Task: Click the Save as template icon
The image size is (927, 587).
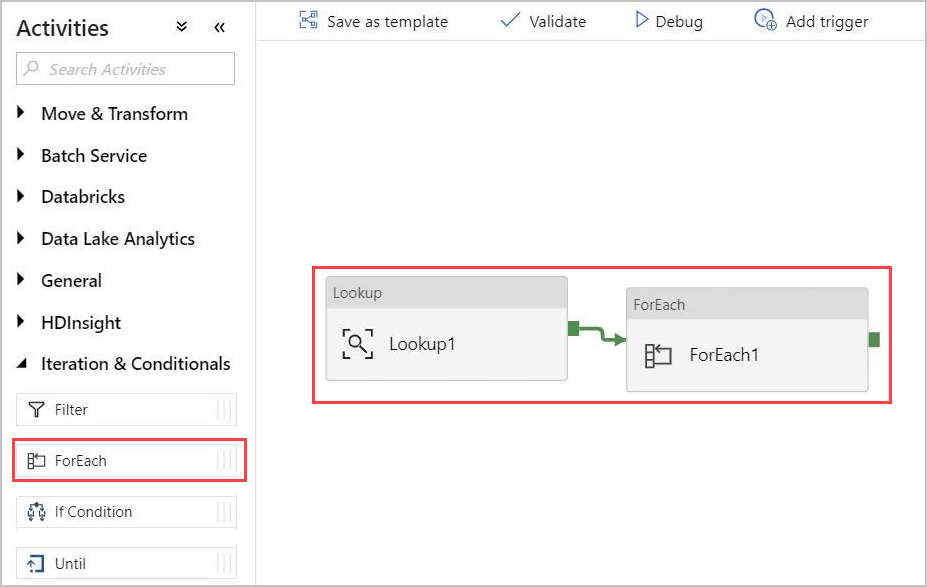Action: click(x=308, y=20)
